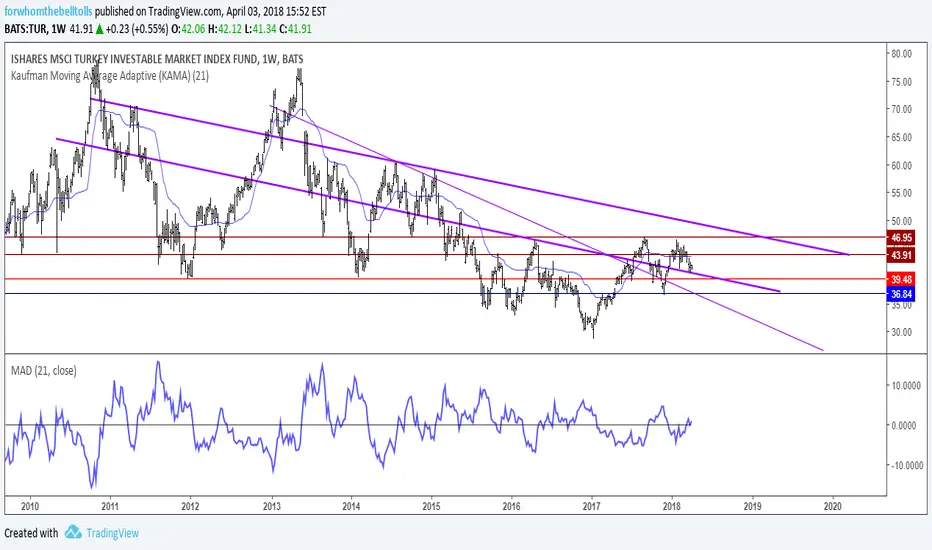Click the 0.0000 MAD axis label
Screen dimensions: 932x550
903,425
